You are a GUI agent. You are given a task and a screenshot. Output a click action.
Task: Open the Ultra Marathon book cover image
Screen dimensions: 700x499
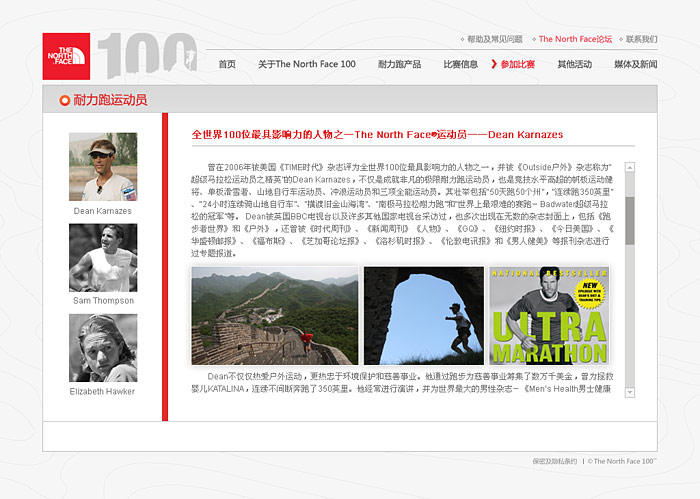pyautogui.click(x=550, y=316)
